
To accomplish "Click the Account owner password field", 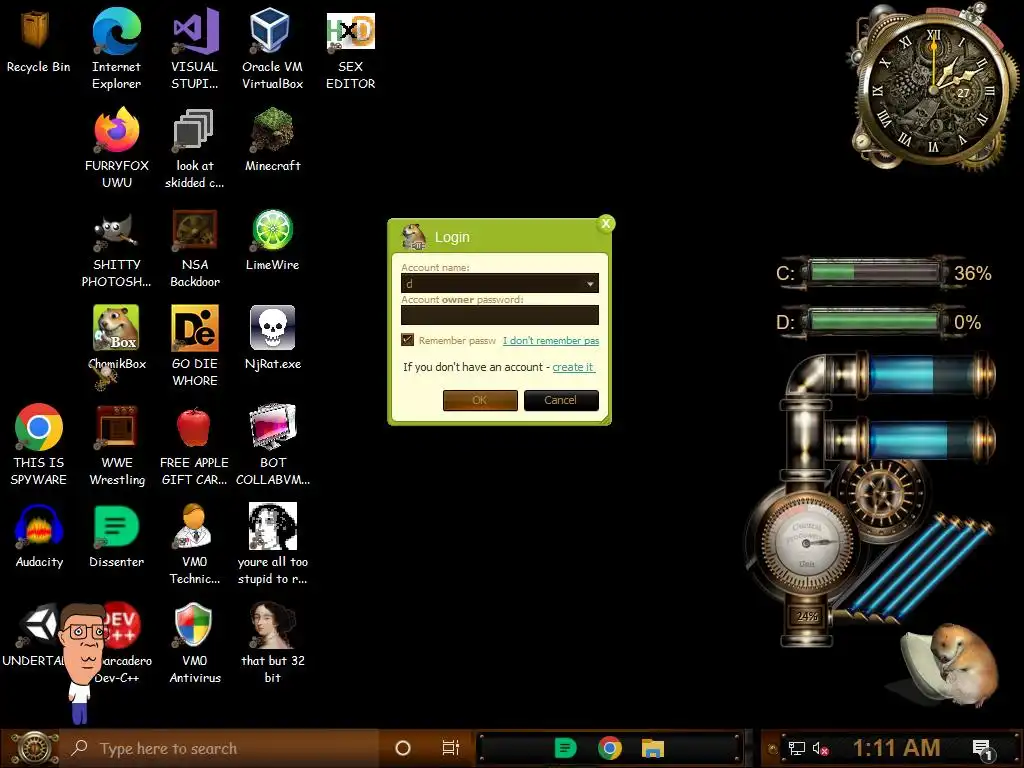I will [x=500, y=315].
